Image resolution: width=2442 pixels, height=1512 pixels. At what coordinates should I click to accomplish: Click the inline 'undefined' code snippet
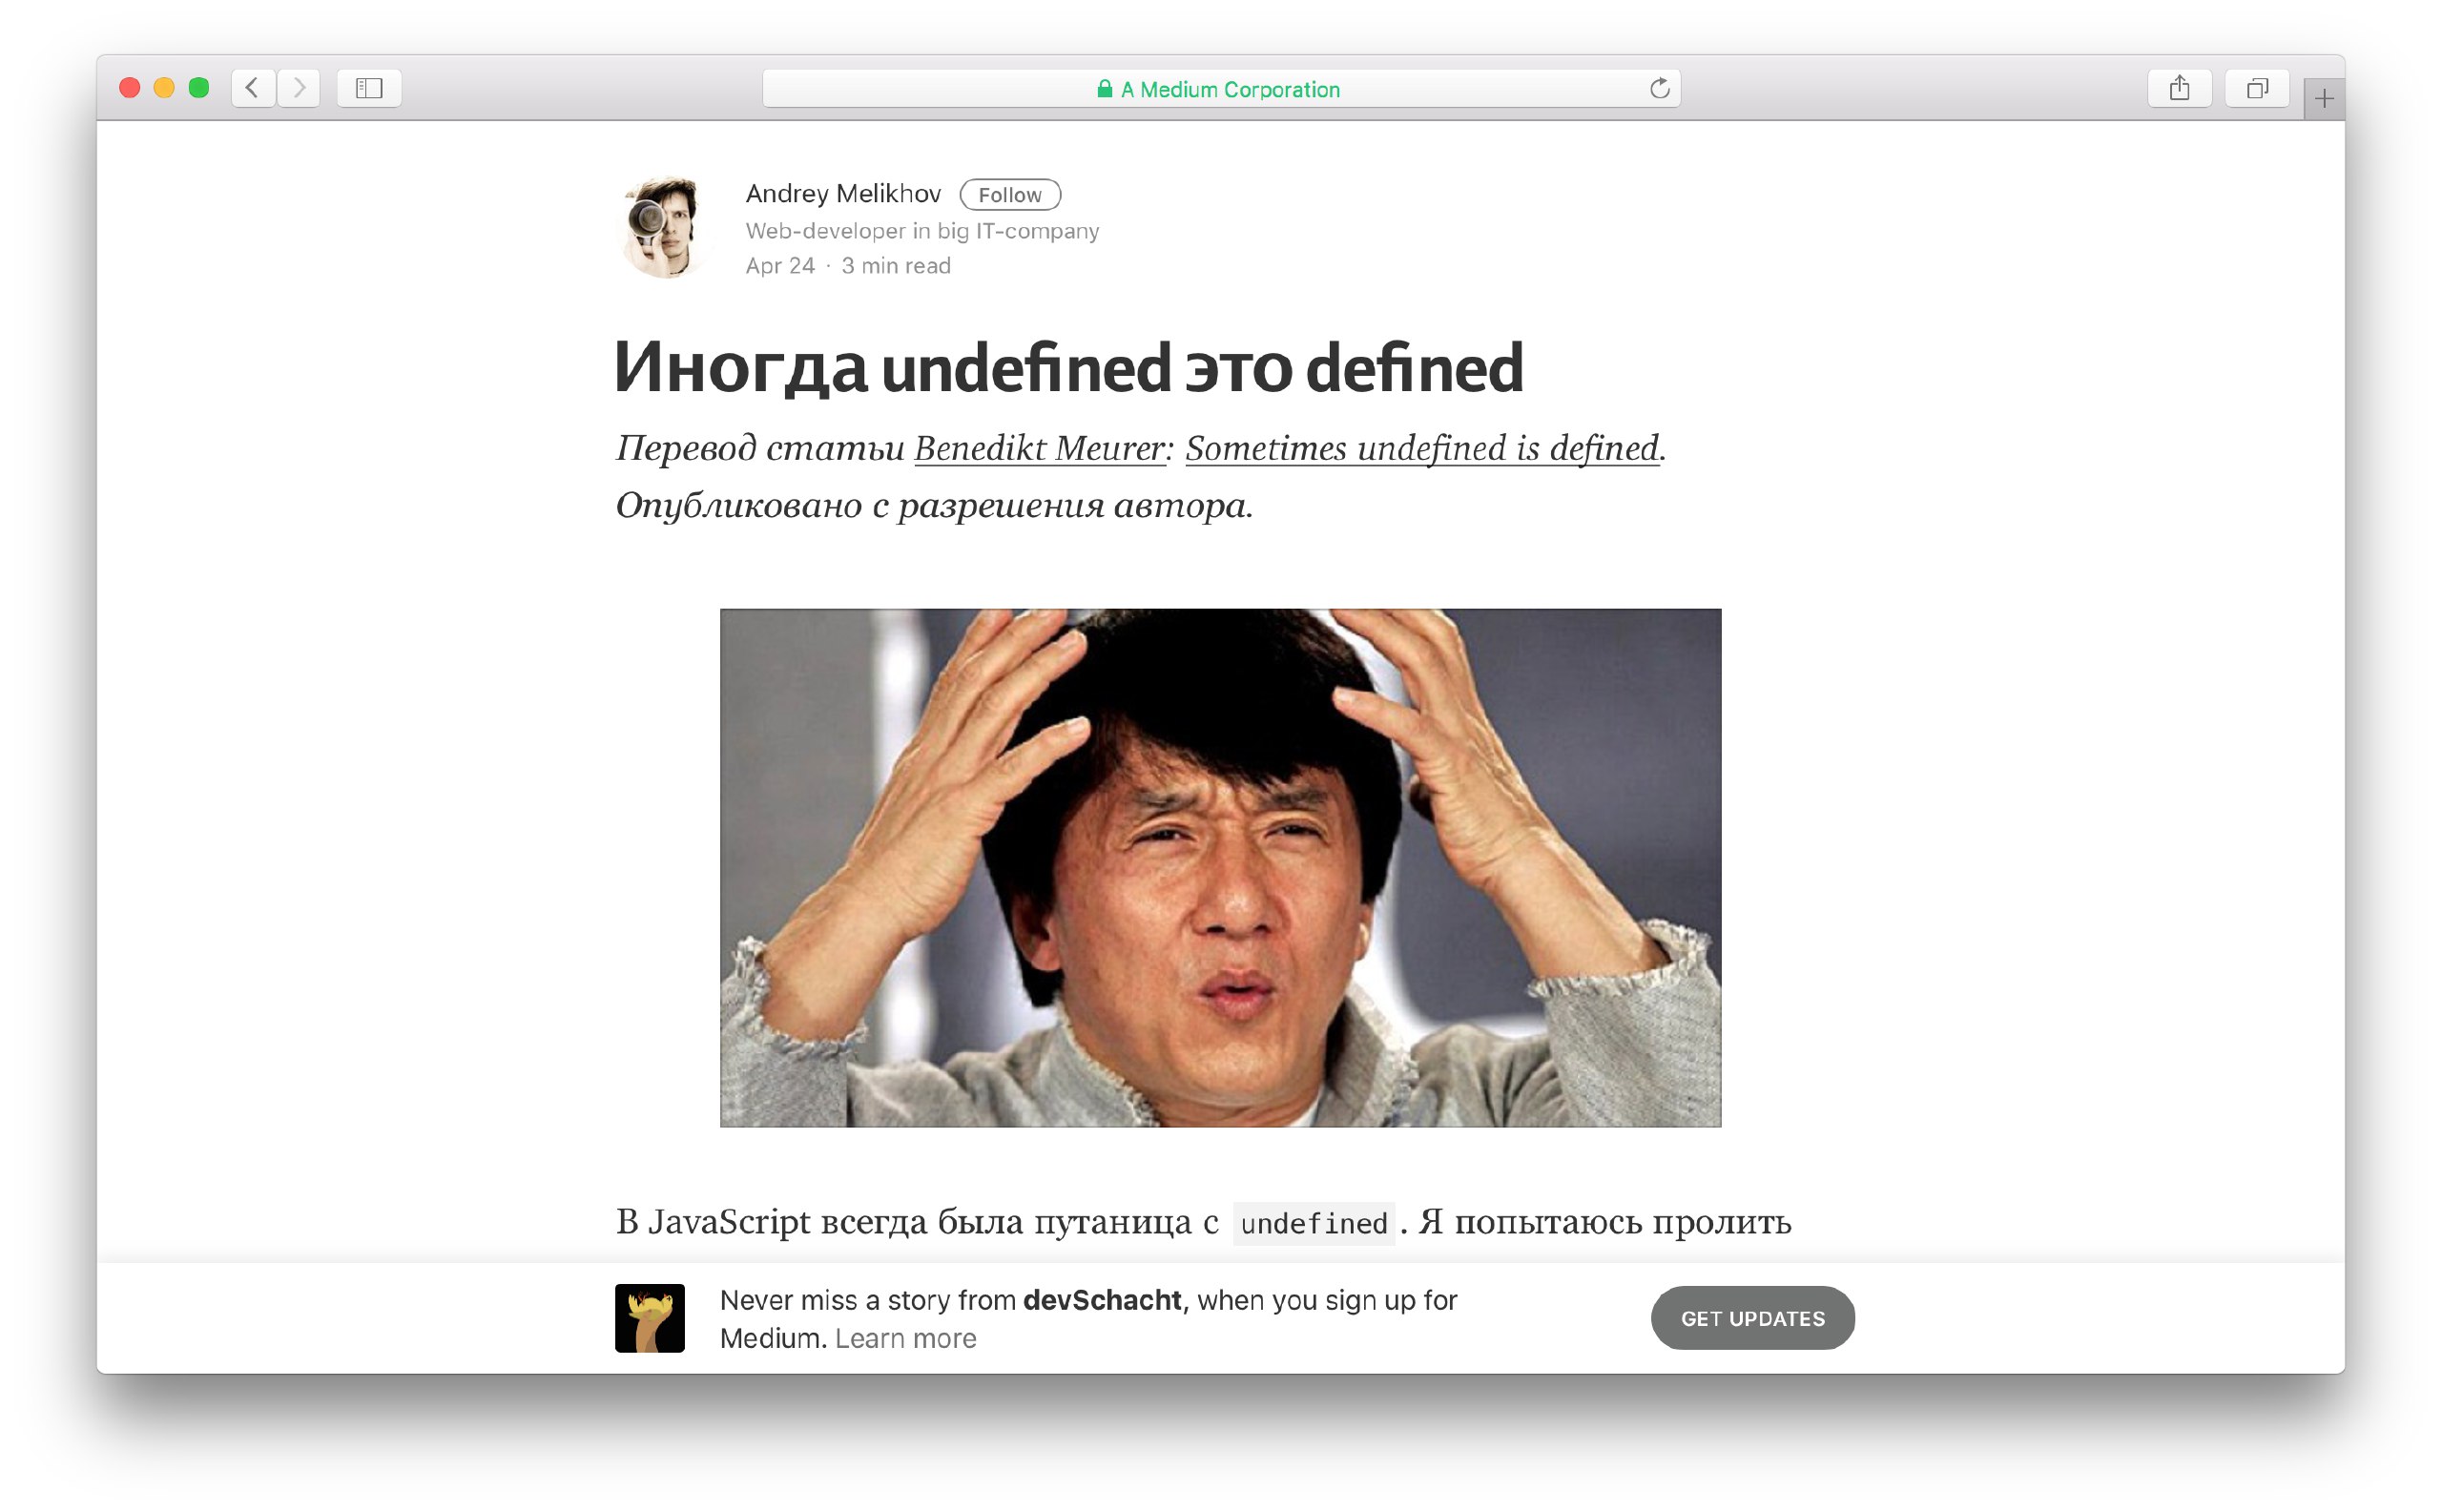(x=1313, y=1223)
